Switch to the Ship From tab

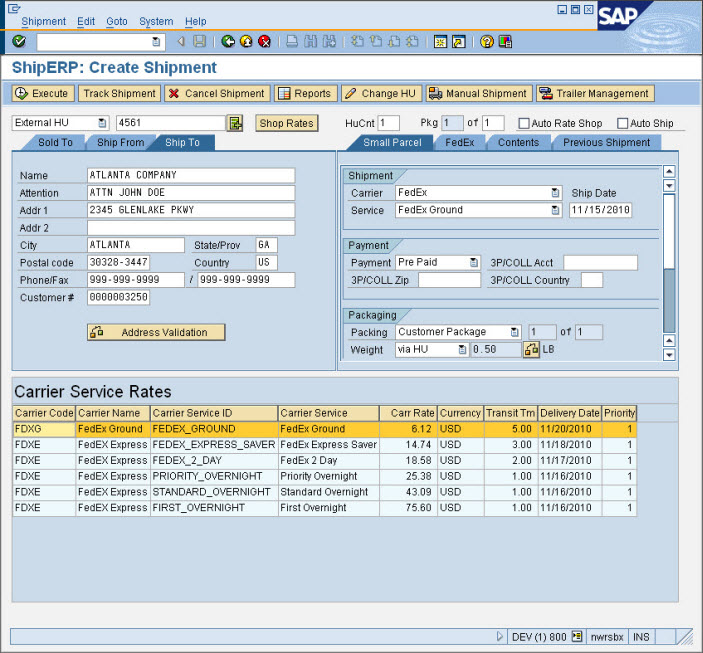click(120, 142)
